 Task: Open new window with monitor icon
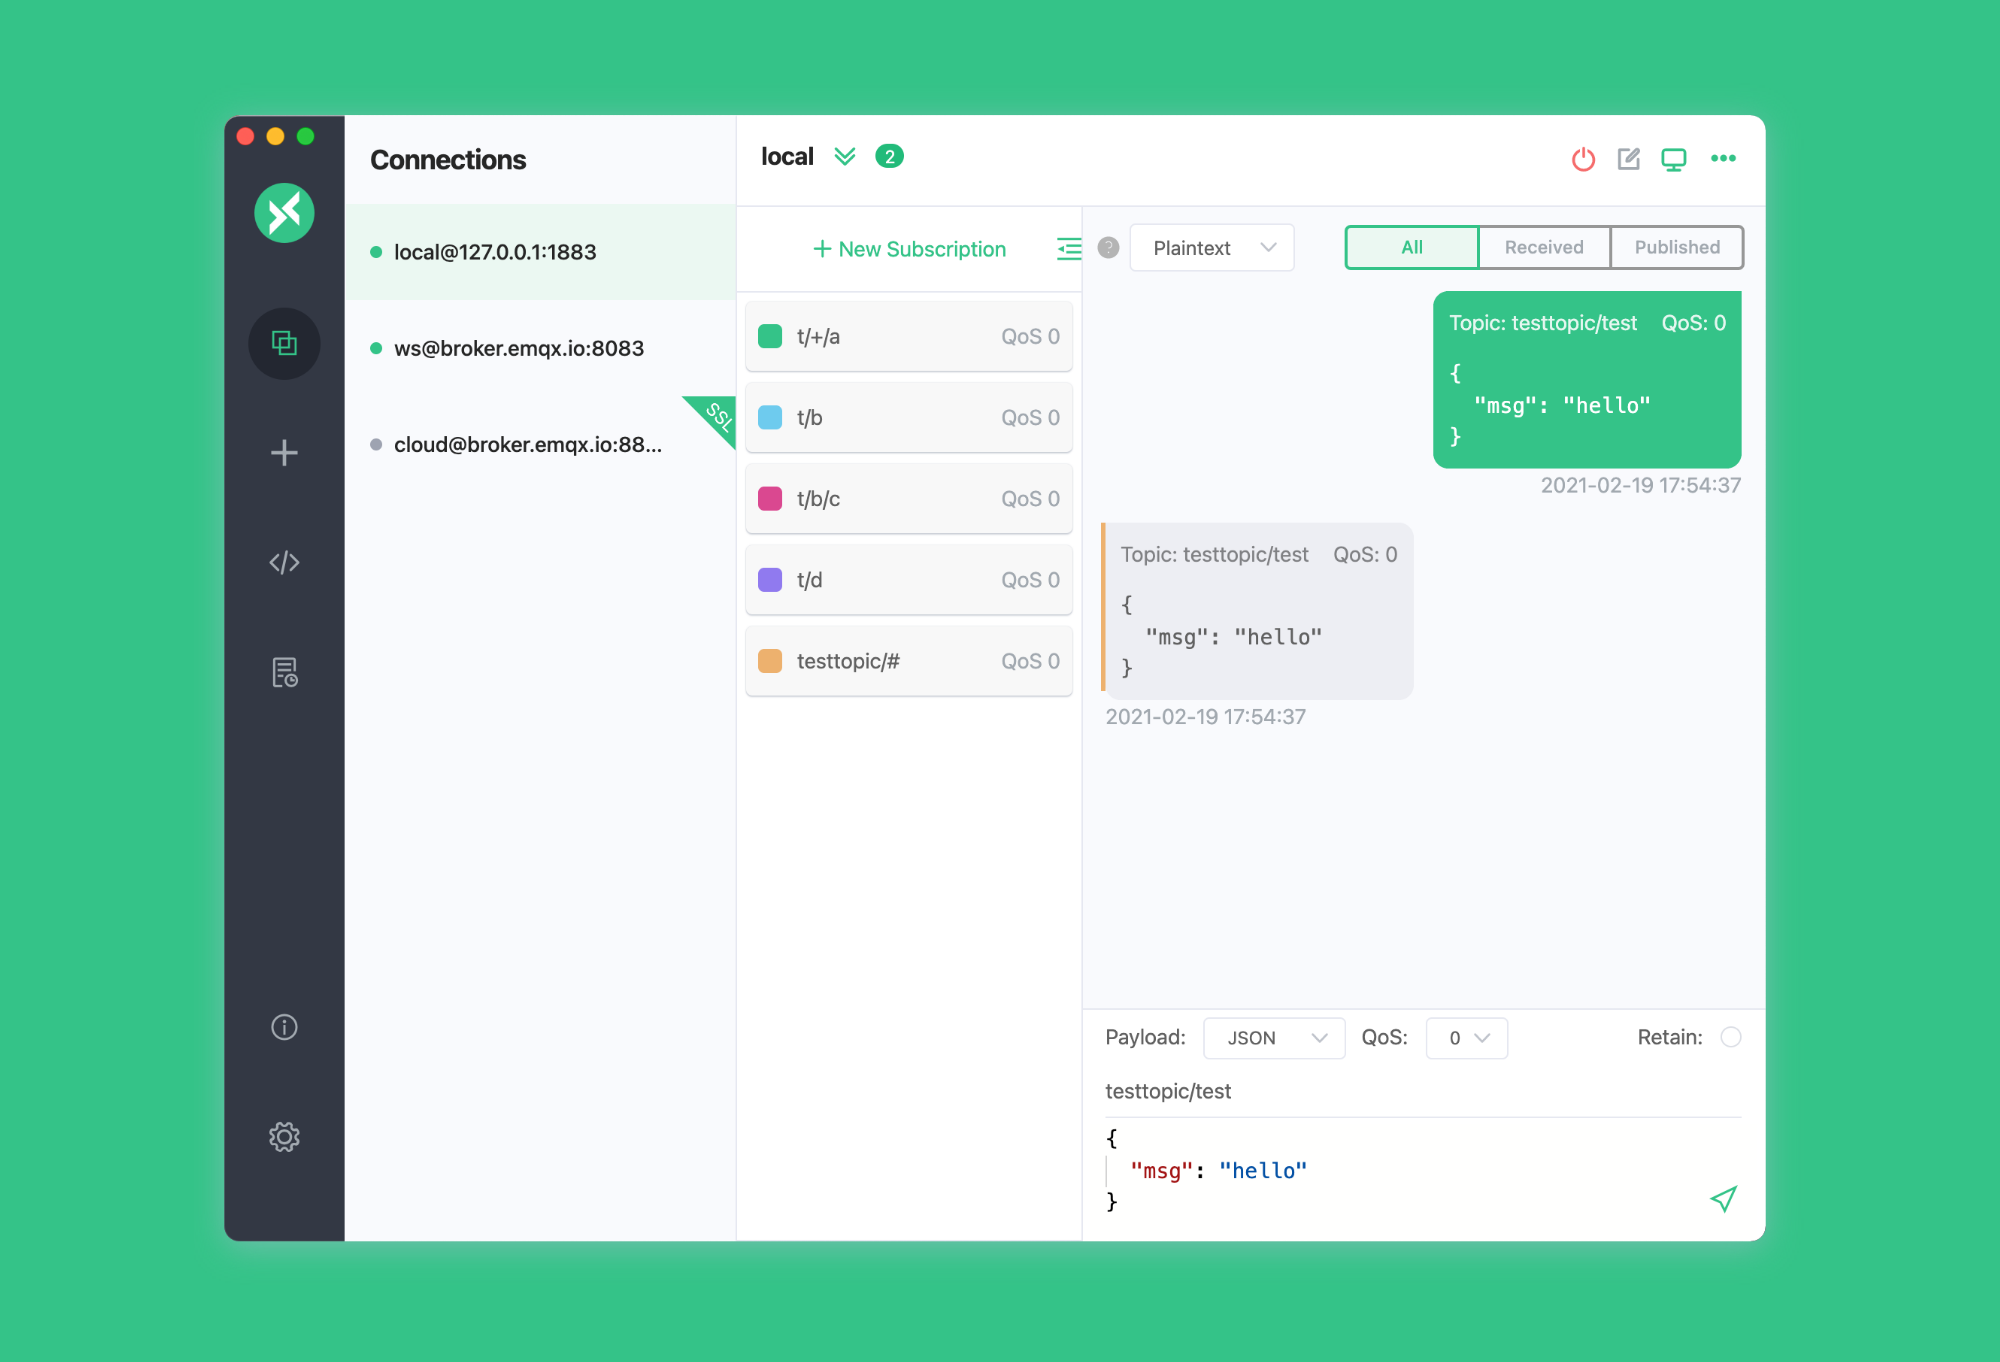(1674, 159)
